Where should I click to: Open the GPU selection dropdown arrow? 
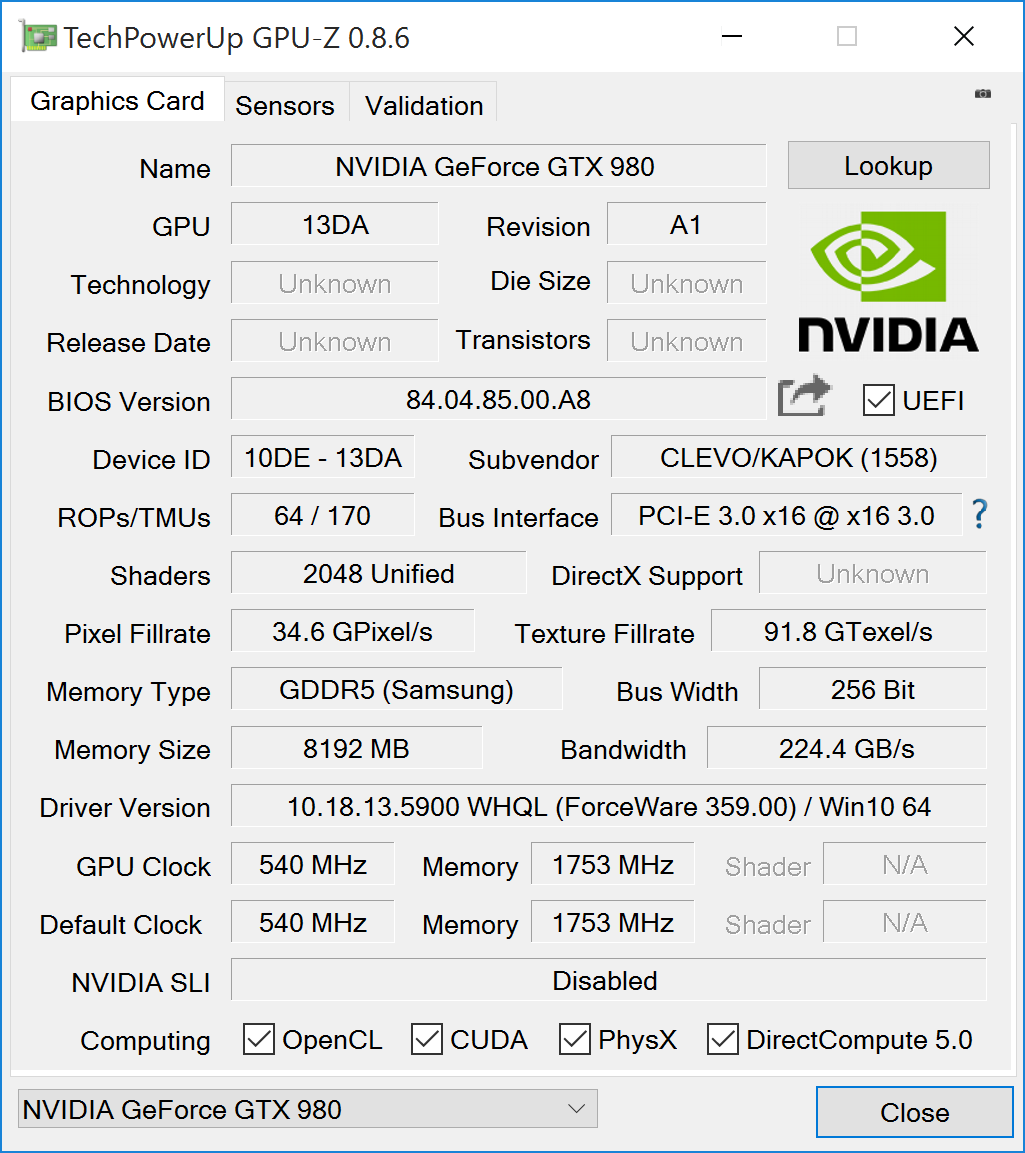[x=576, y=1108]
